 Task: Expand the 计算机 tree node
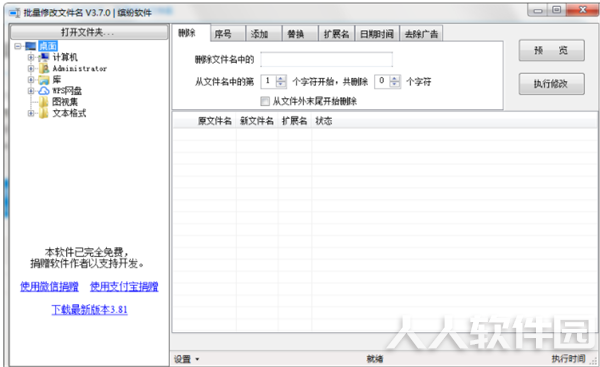coord(31,57)
